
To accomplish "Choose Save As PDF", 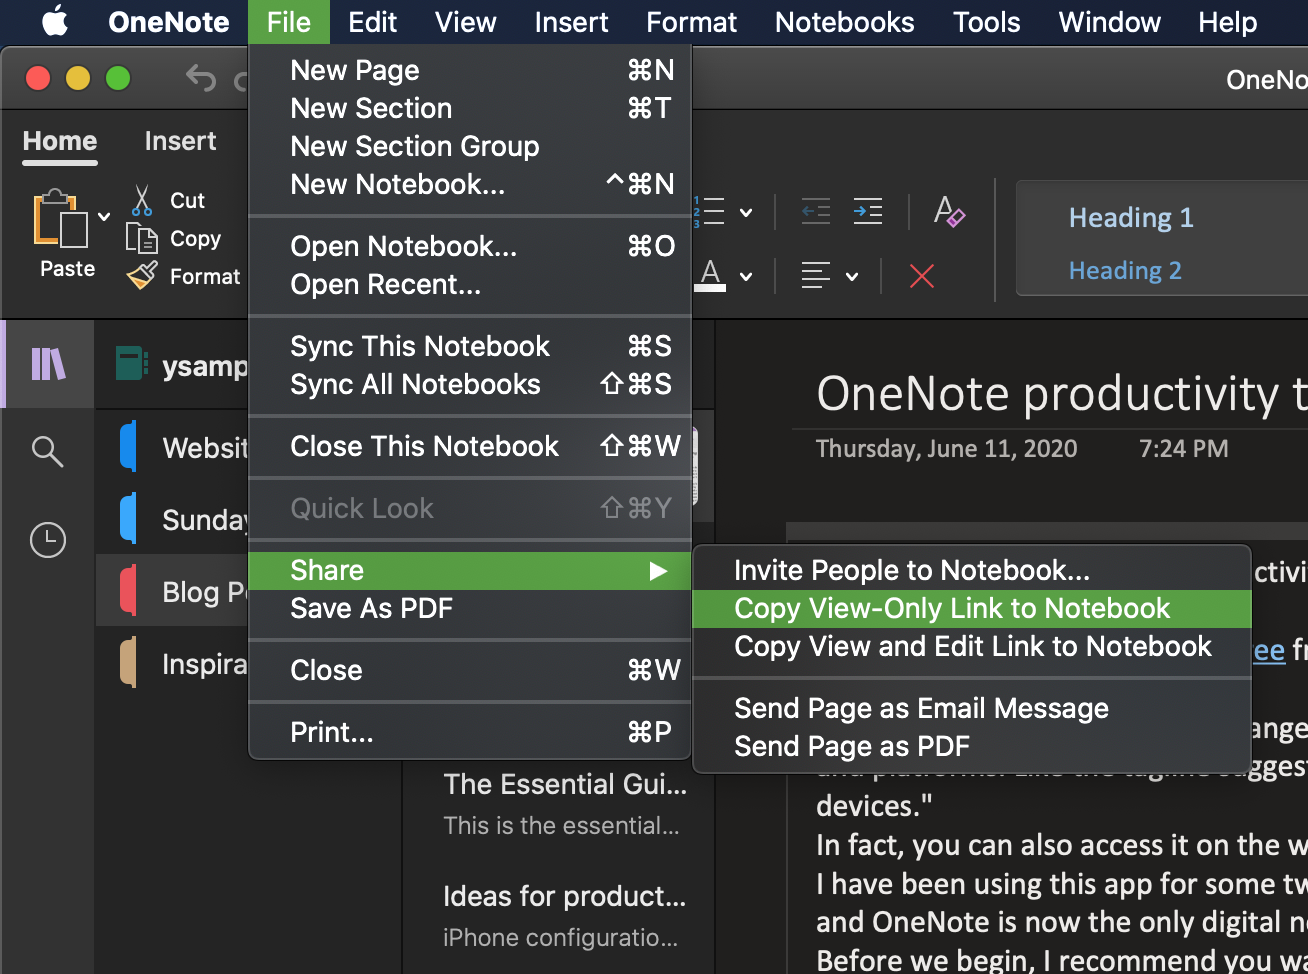I will 470,608.
